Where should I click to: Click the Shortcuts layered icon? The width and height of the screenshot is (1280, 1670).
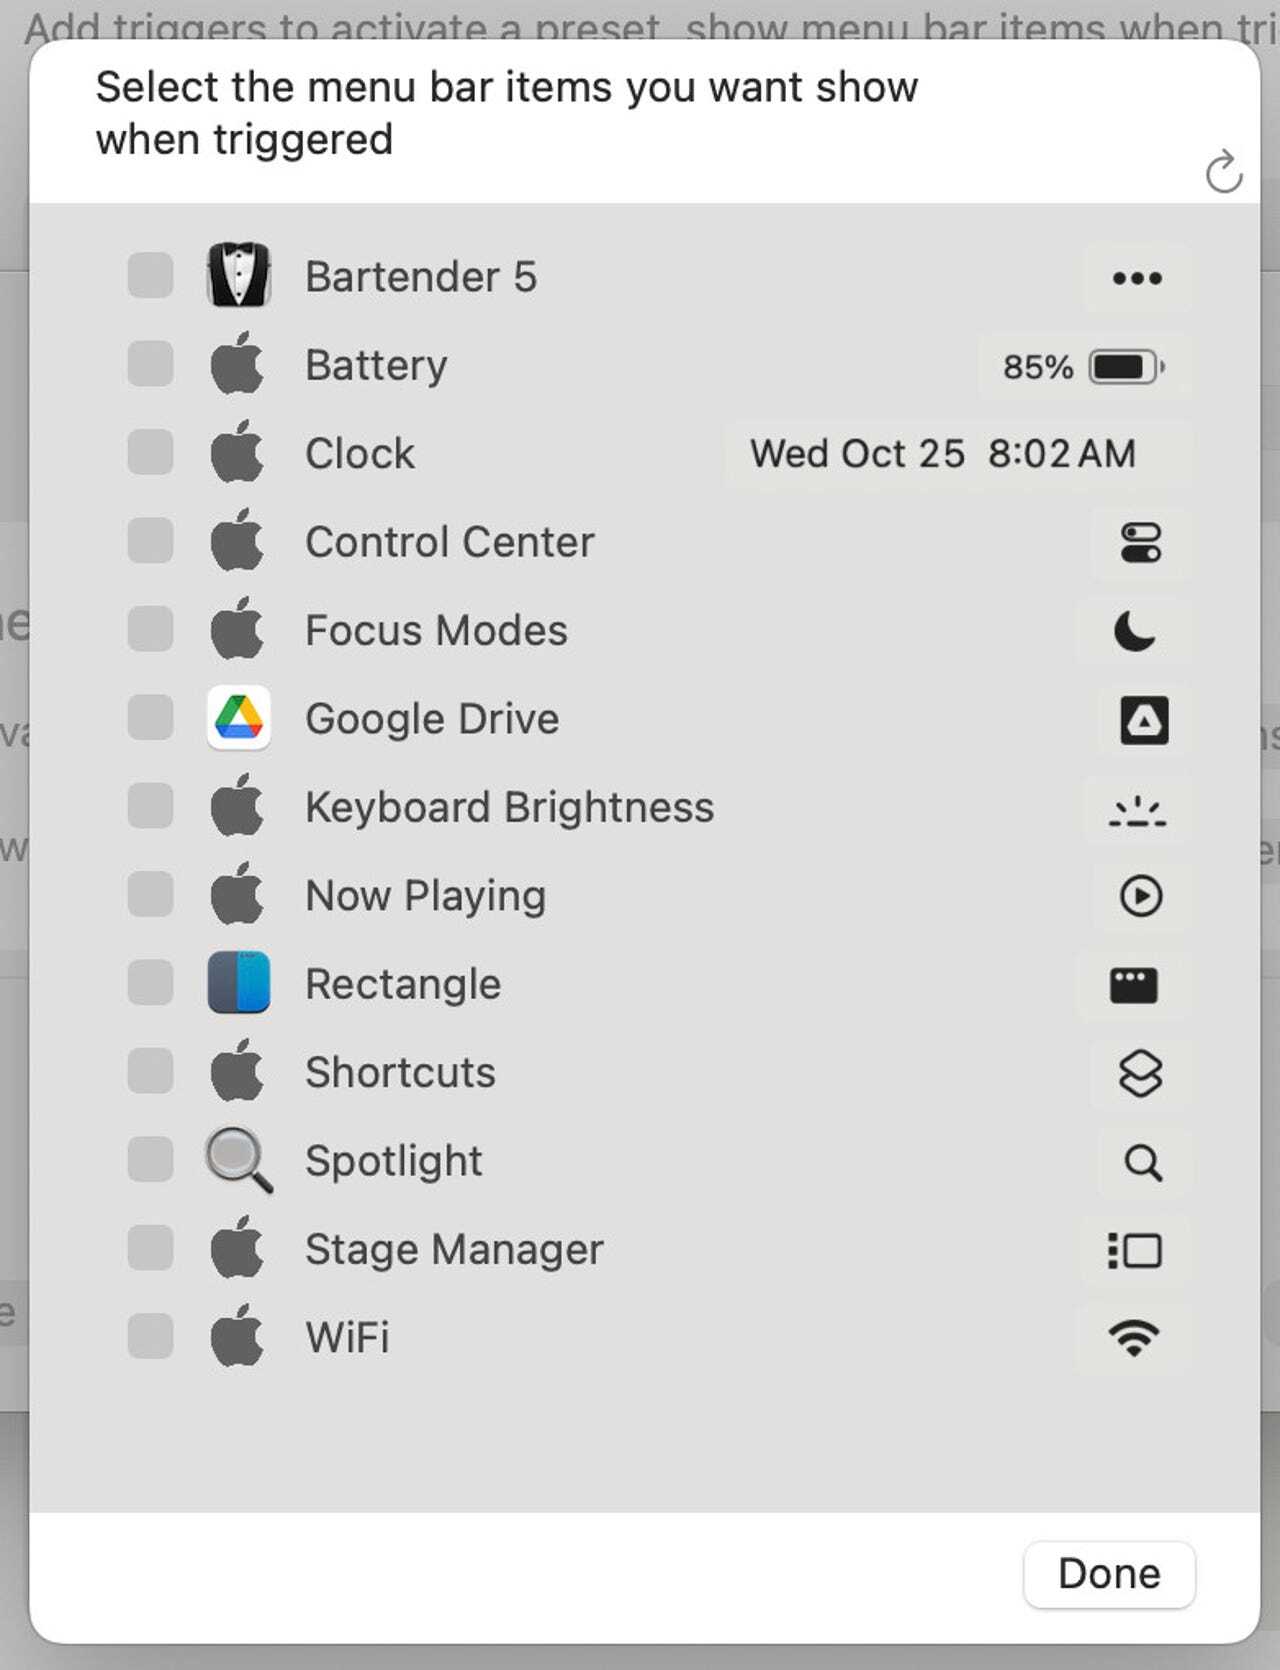[1140, 1074]
